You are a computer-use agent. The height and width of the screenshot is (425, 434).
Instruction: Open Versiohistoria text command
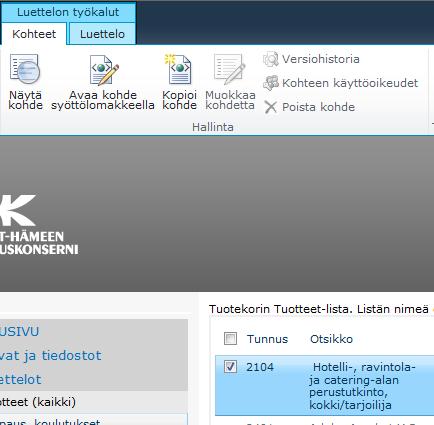(321, 59)
